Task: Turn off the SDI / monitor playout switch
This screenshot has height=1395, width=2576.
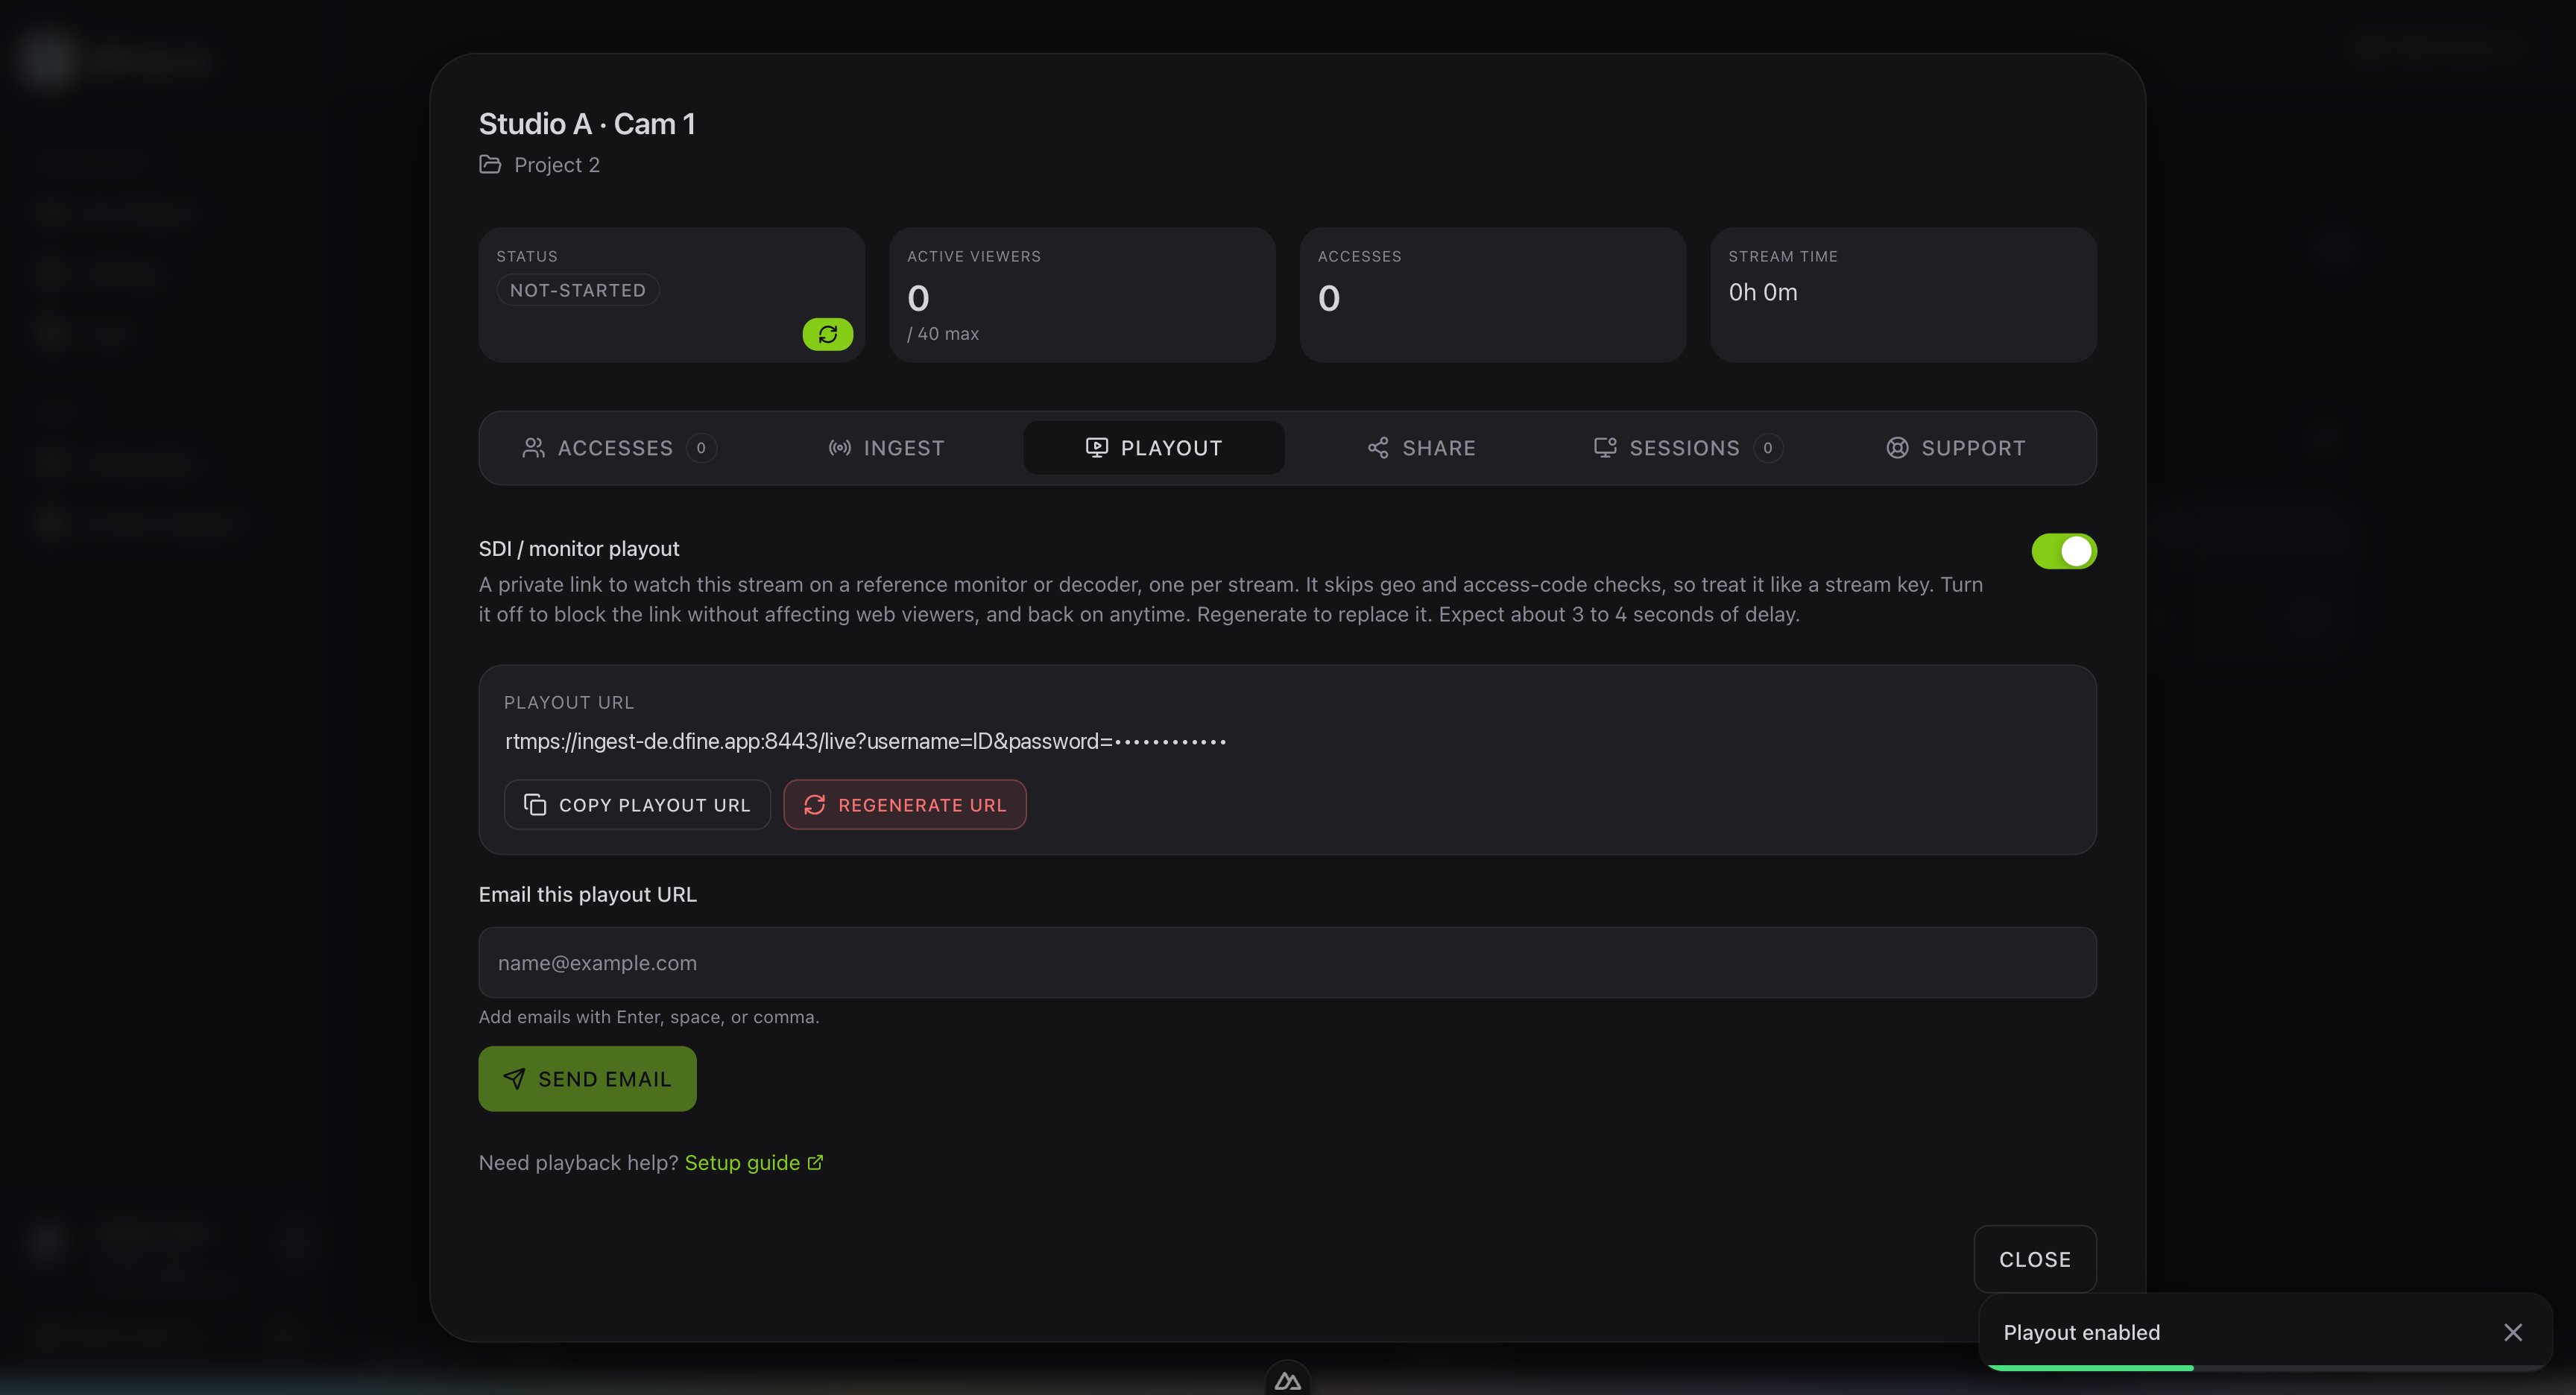Action: click(x=2064, y=551)
